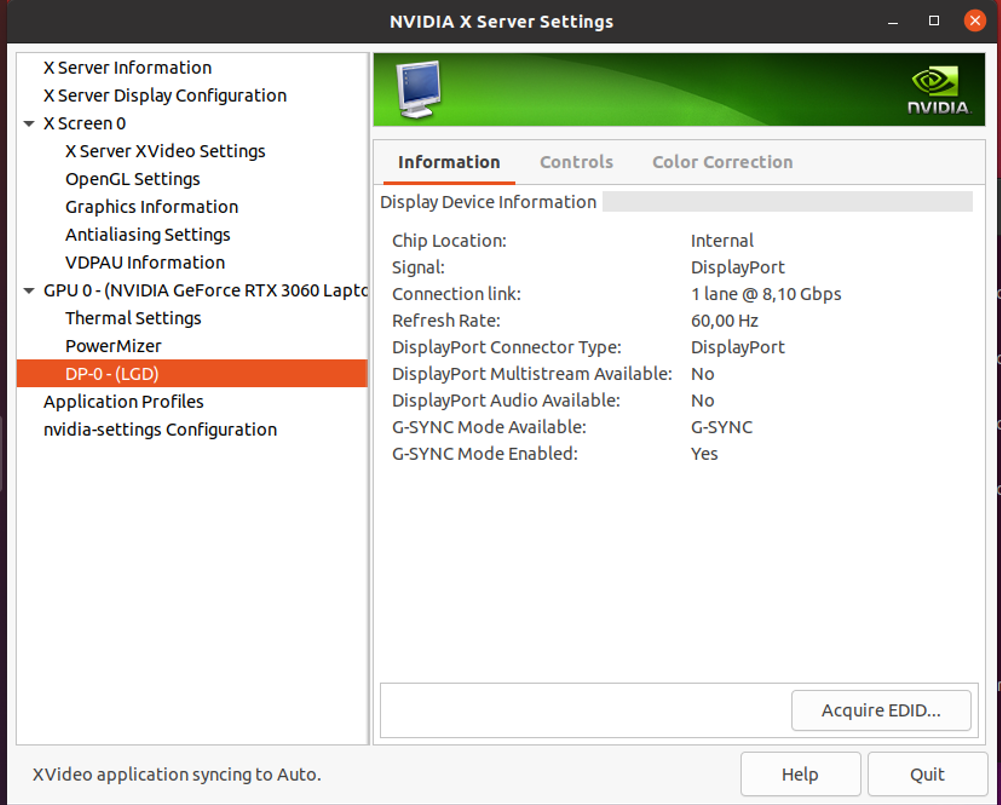This screenshot has width=1001, height=805.
Task: Click the Chip Location label
Action: (449, 241)
